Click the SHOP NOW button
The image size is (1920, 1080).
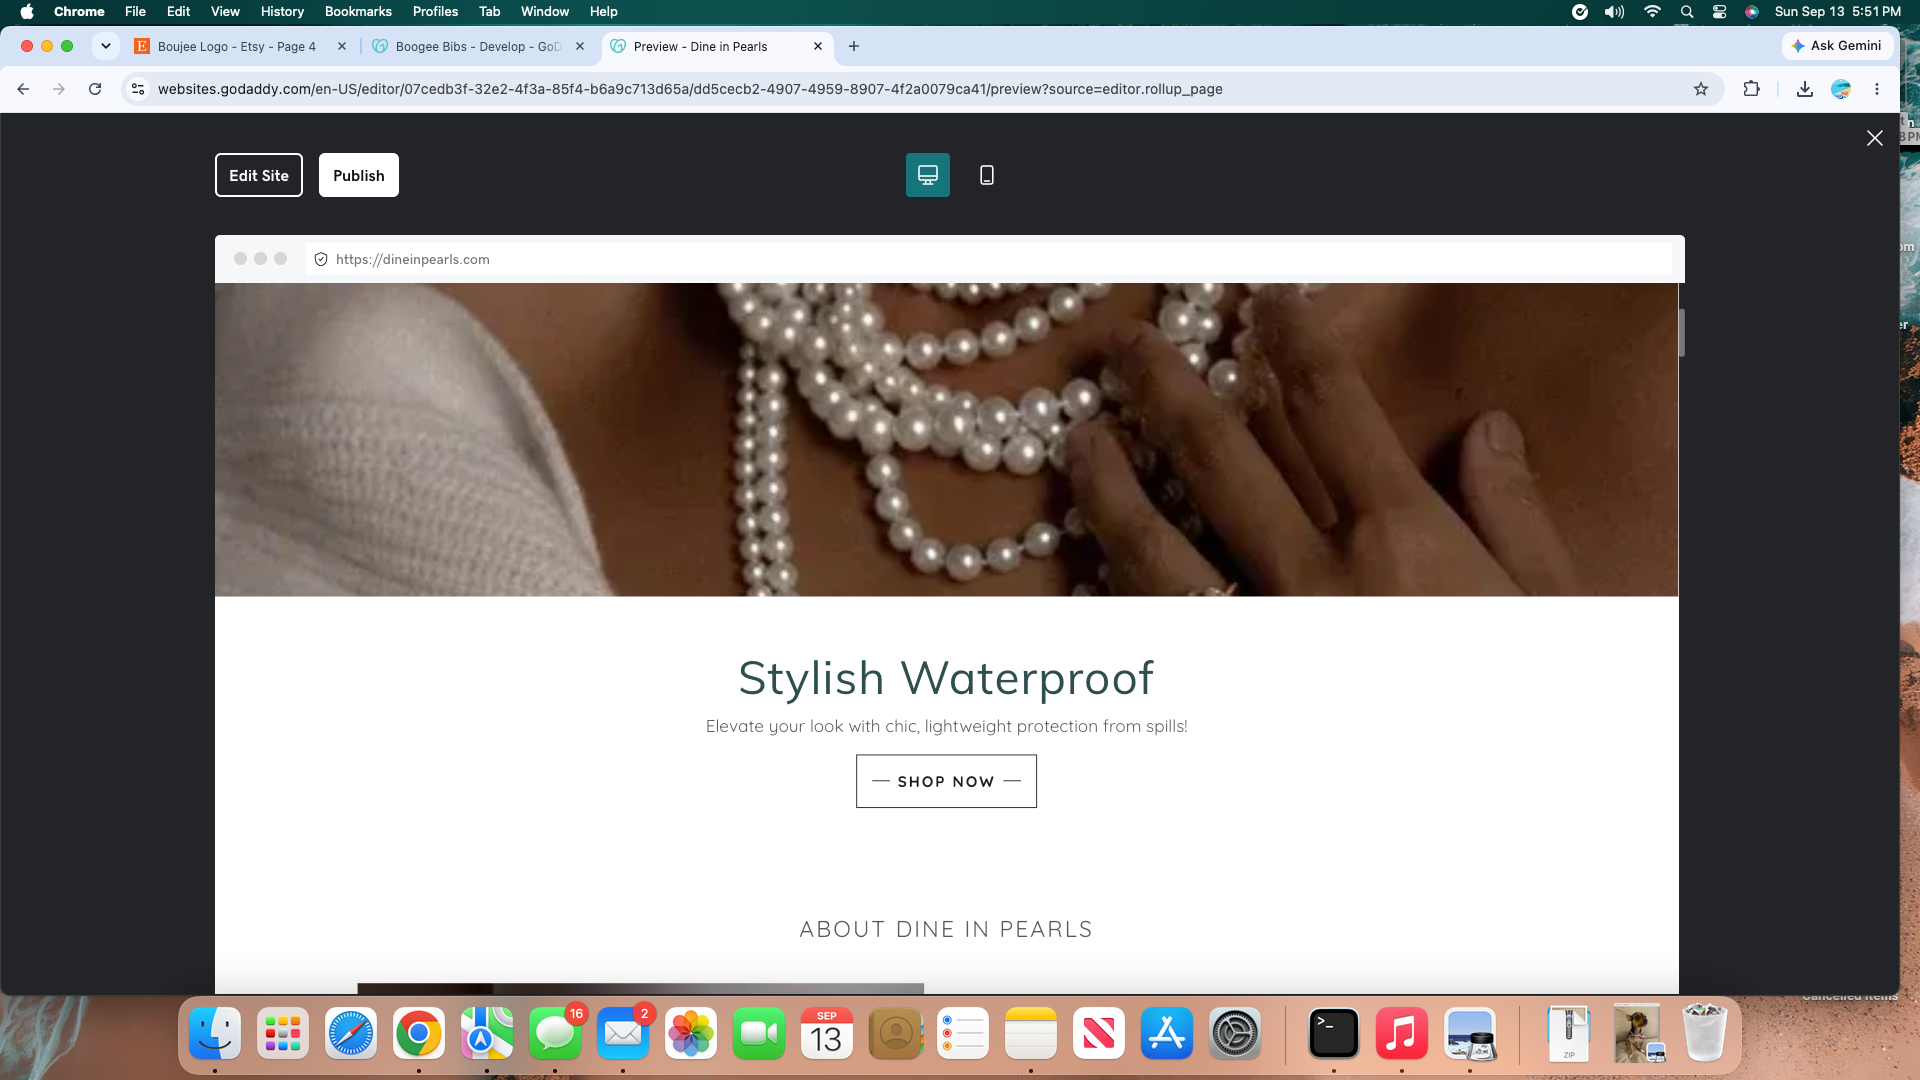pyautogui.click(x=946, y=781)
